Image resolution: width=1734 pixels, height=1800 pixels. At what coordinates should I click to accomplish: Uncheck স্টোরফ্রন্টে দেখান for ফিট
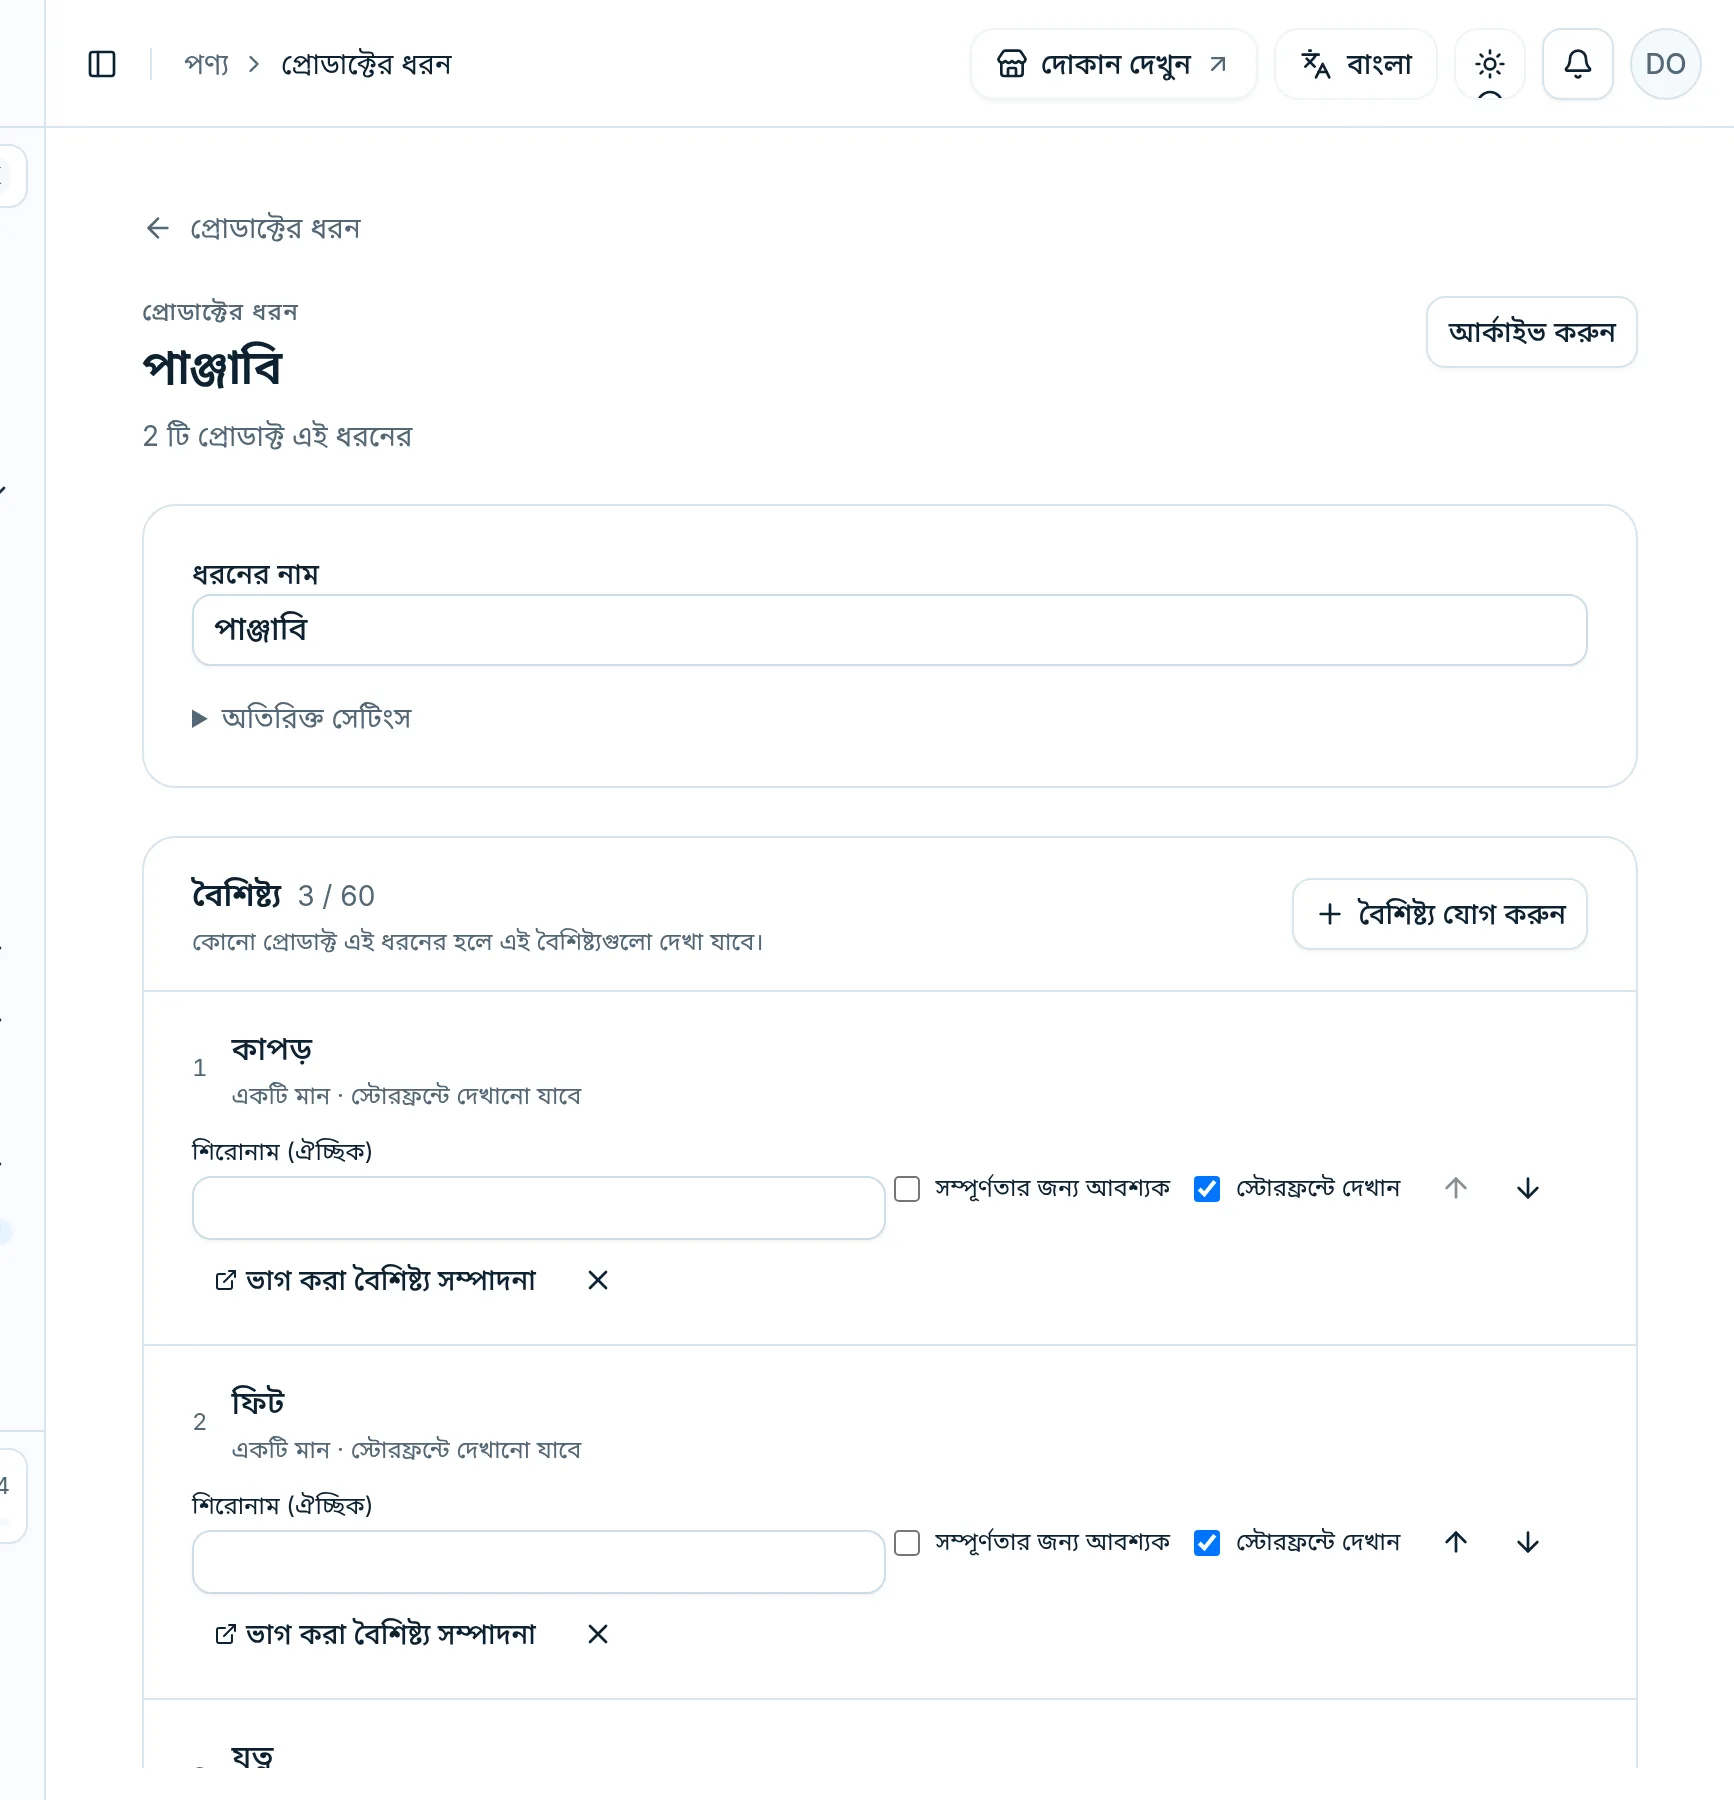tap(1207, 1542)
